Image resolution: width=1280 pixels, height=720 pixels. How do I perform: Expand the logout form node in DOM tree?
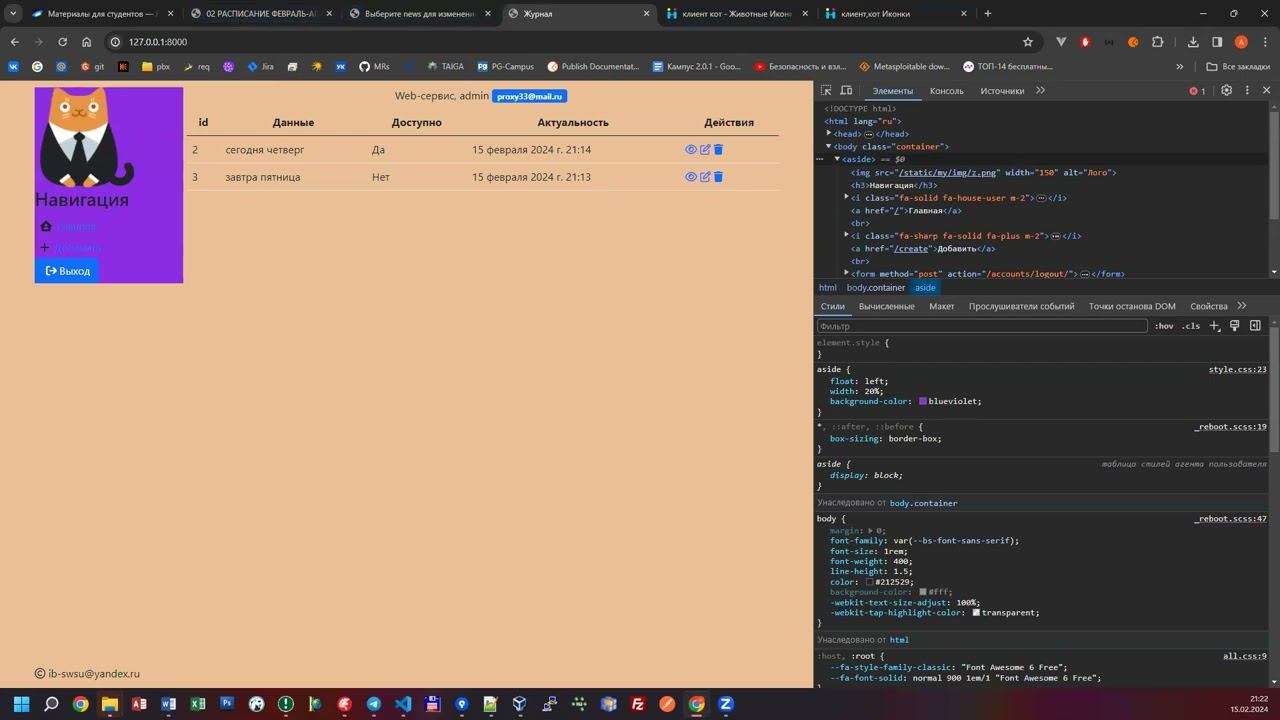[x=846, y=274]
